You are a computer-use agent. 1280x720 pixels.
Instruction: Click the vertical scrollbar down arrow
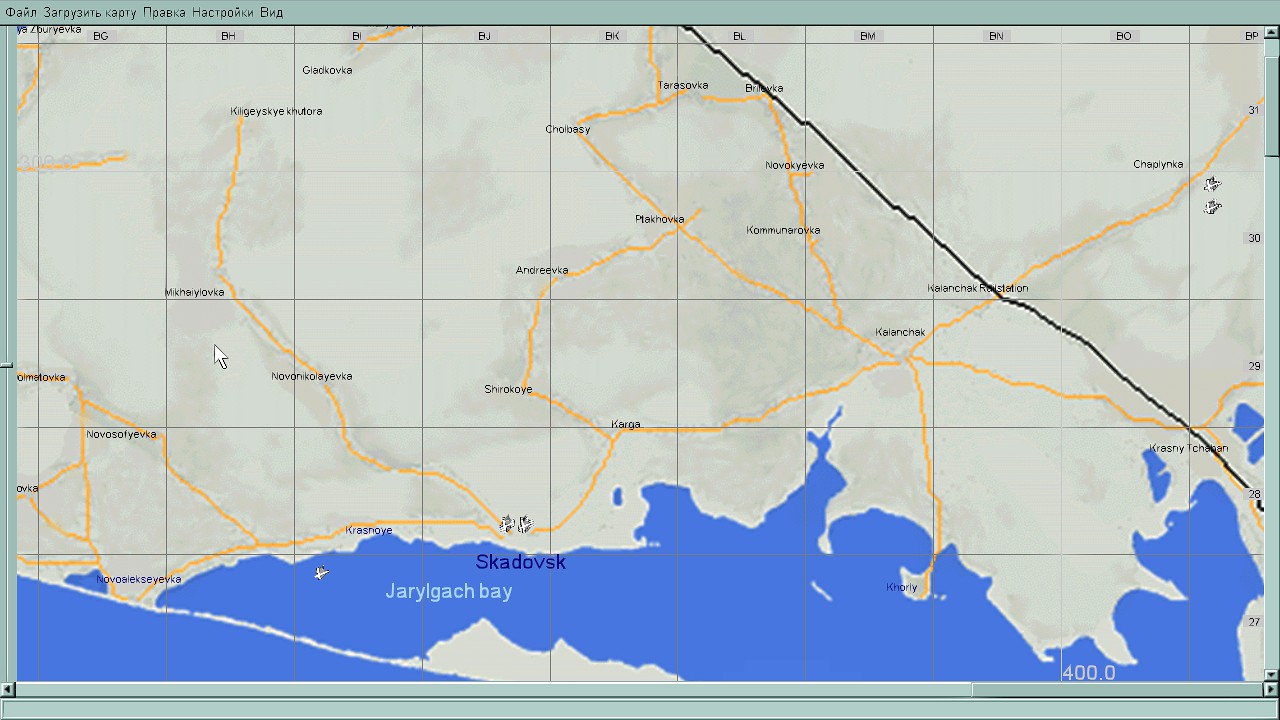(1272, 674)
